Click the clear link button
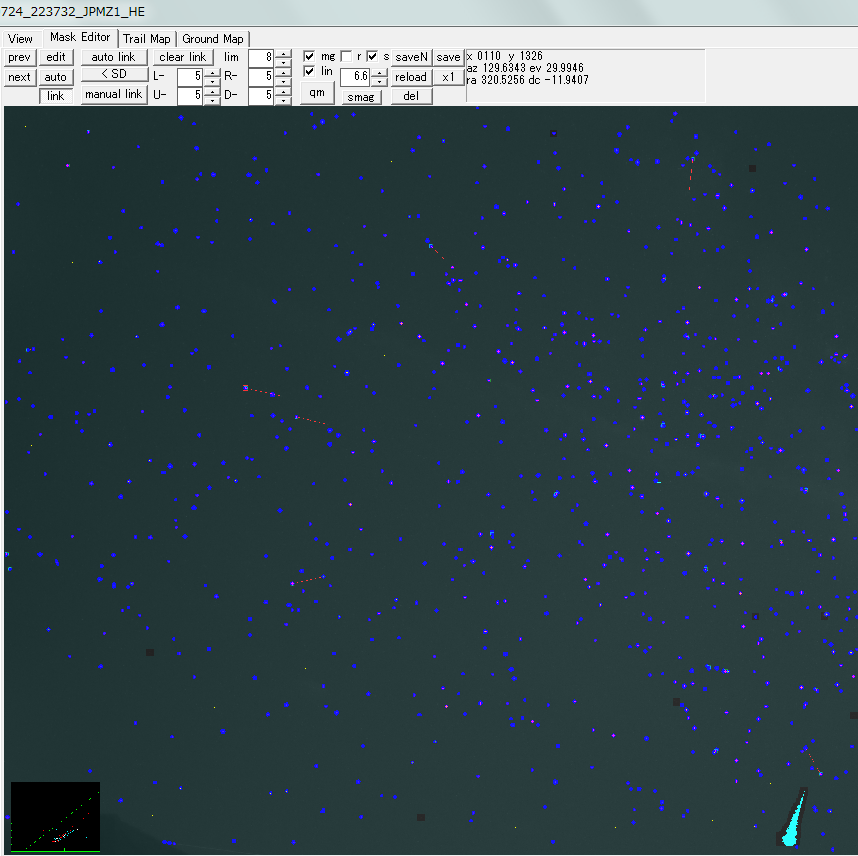 click(183, 57)
